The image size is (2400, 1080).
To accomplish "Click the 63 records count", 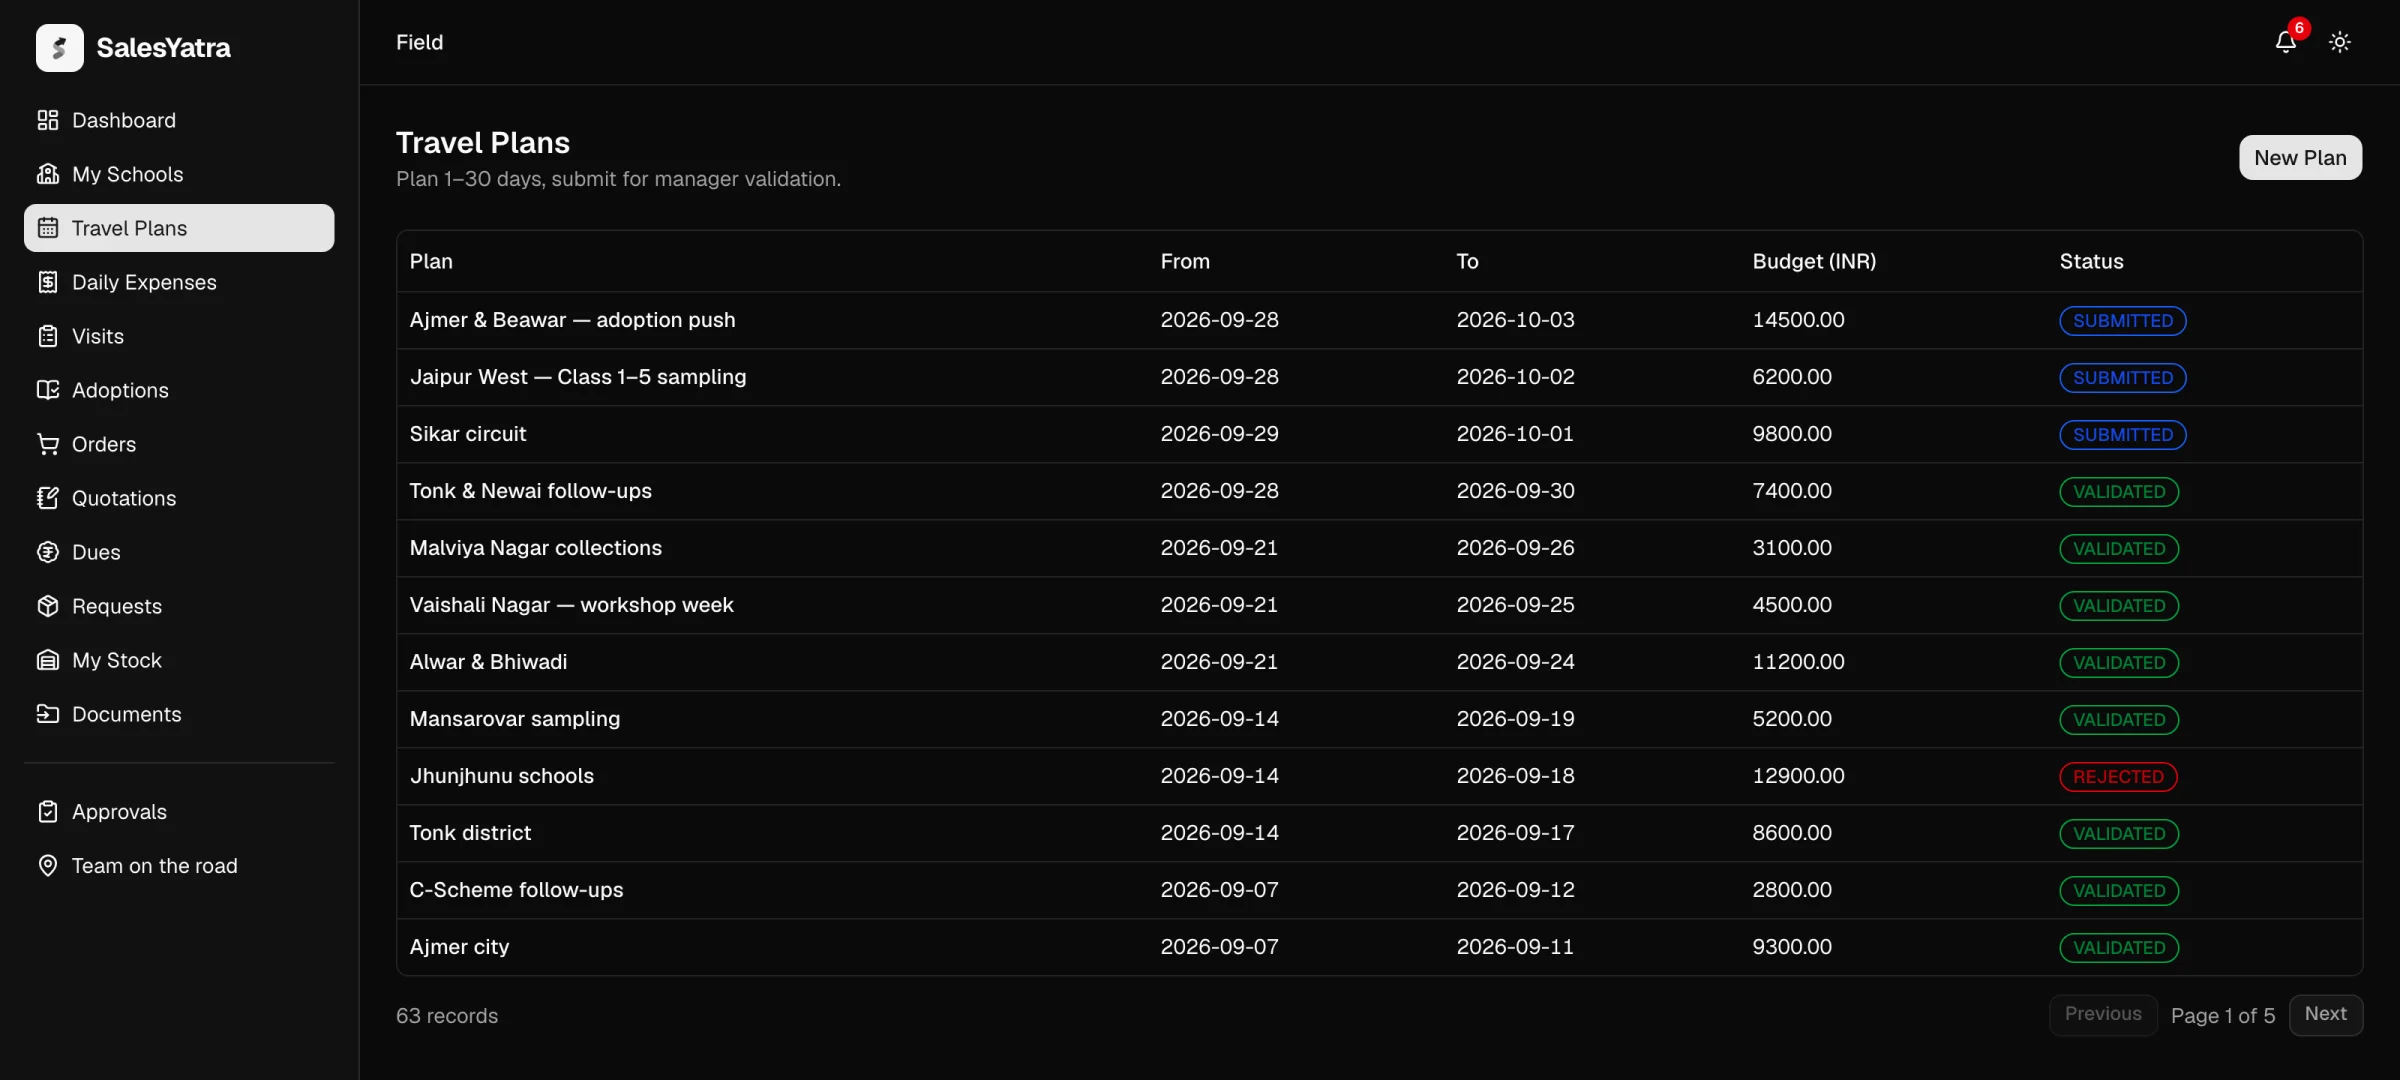I will point(446,1016).
